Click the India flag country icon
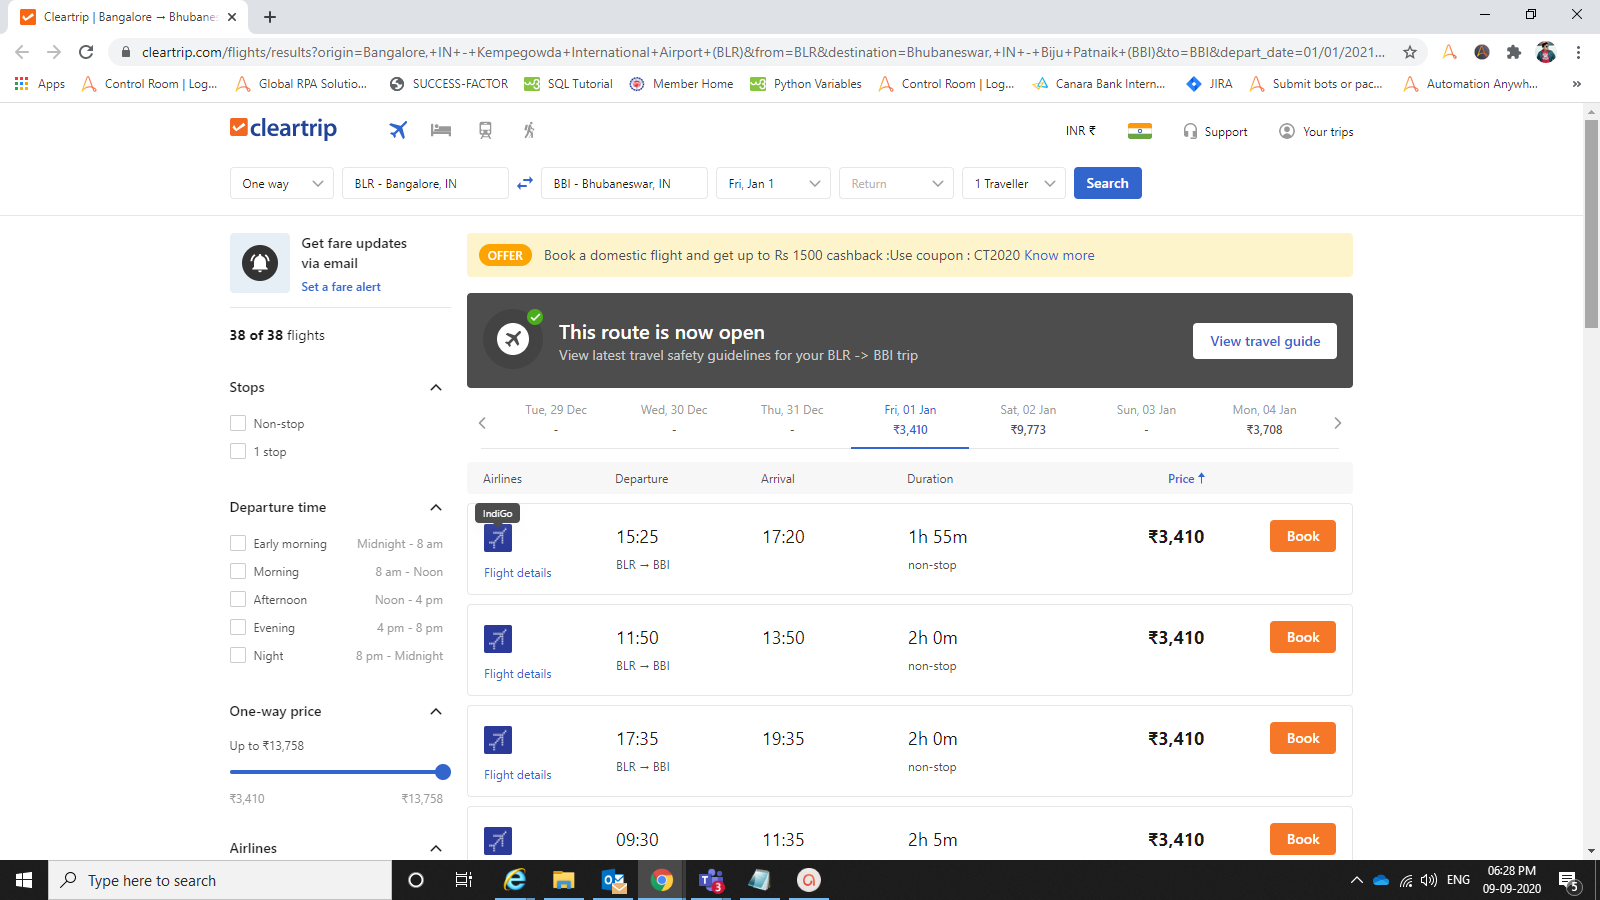1600x900 pixels. [1139, 131]
